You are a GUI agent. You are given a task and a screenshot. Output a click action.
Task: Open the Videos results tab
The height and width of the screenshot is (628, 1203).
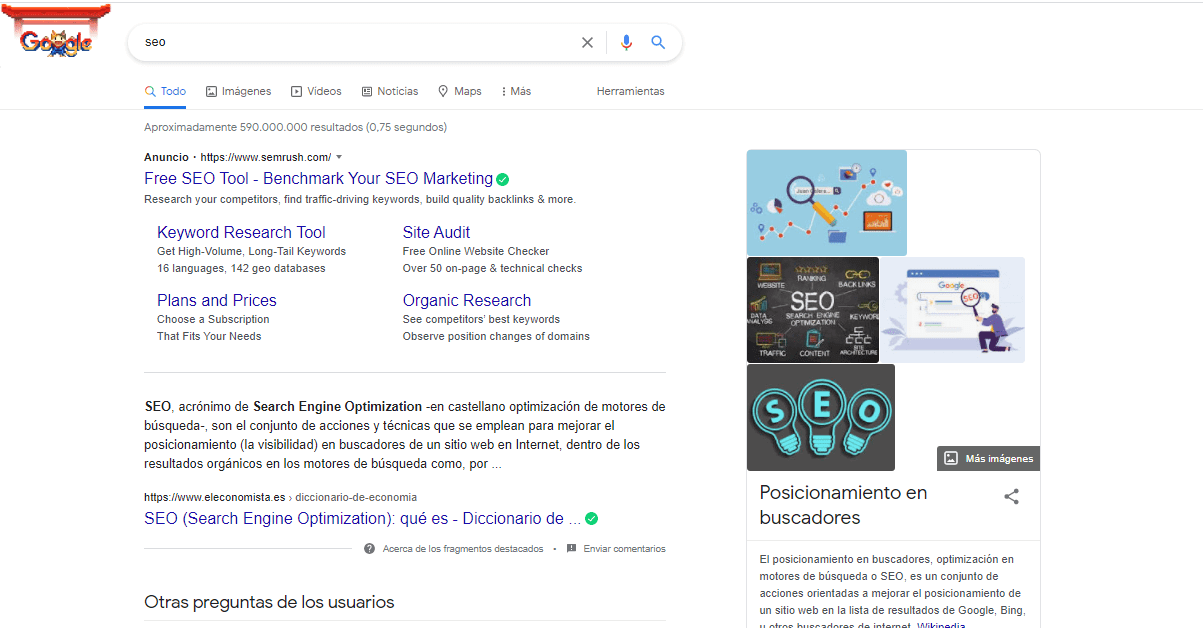[316, 91]
